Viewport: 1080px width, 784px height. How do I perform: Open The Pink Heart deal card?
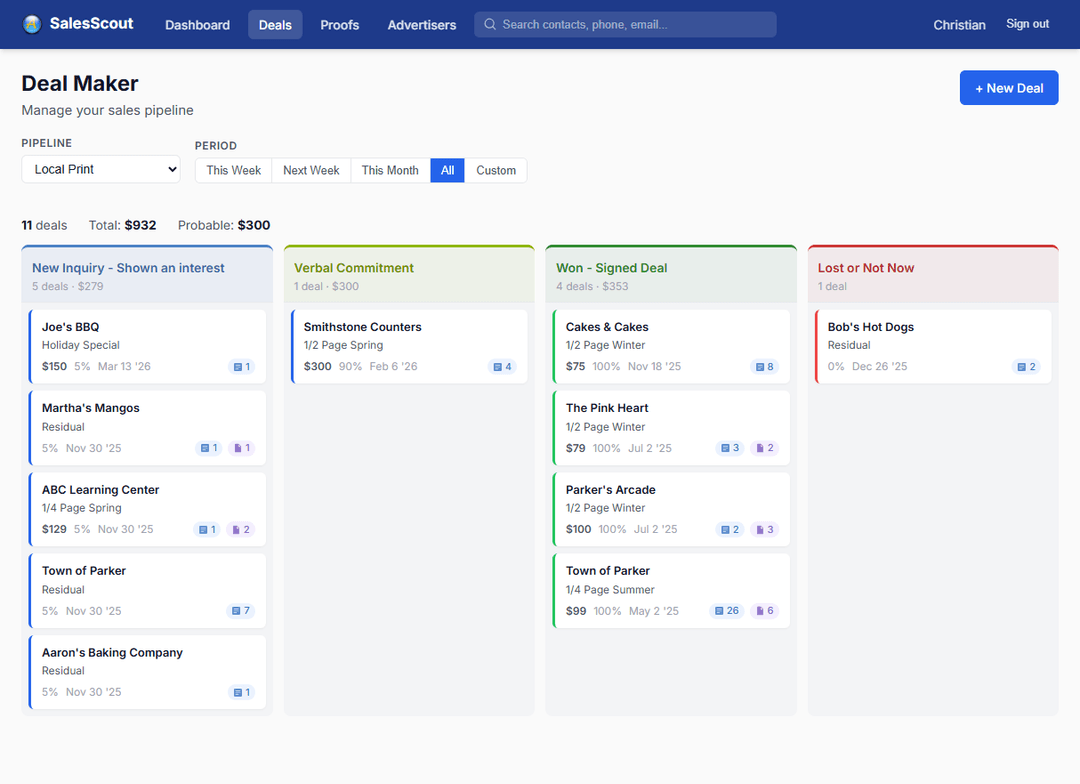pos(672,428)
